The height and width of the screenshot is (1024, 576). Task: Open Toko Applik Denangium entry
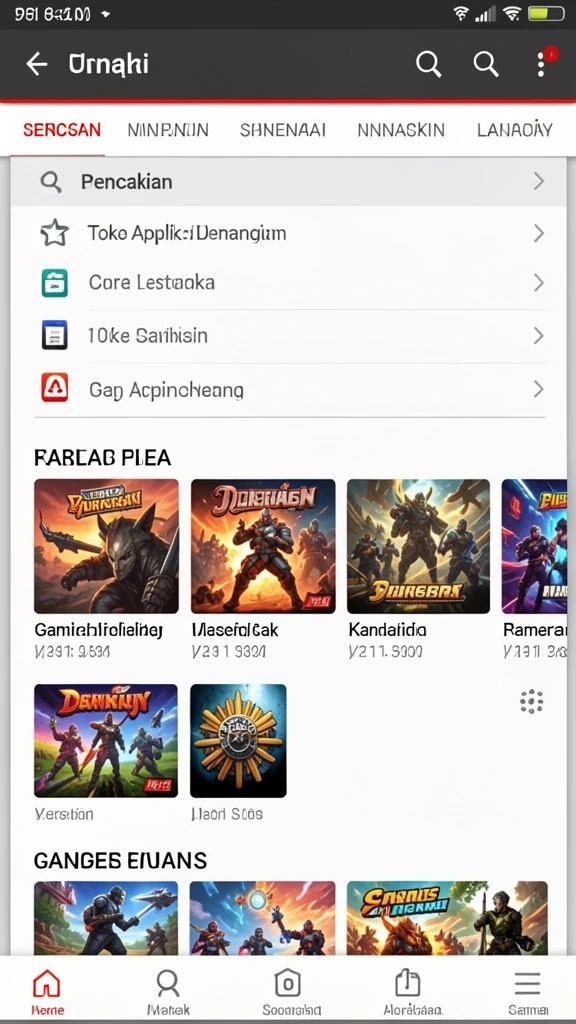tap(290, 233)
